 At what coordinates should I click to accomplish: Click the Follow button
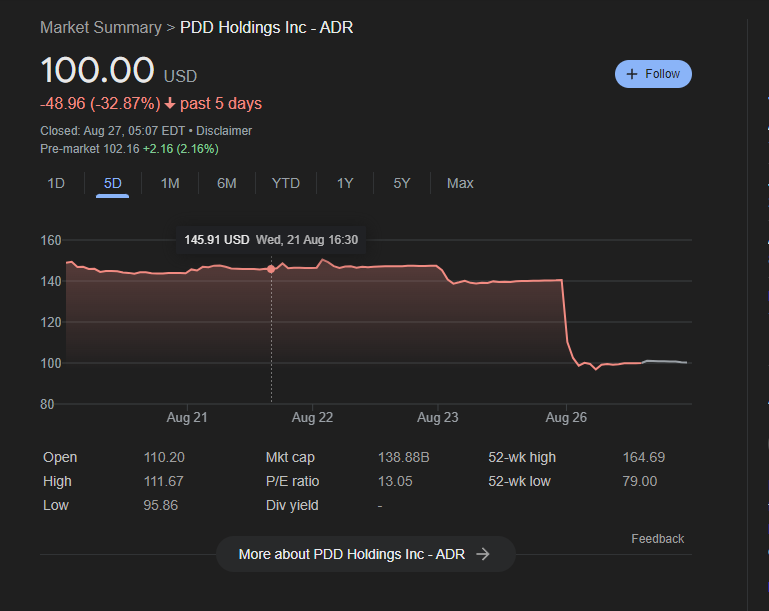click(x=653, y=74)
